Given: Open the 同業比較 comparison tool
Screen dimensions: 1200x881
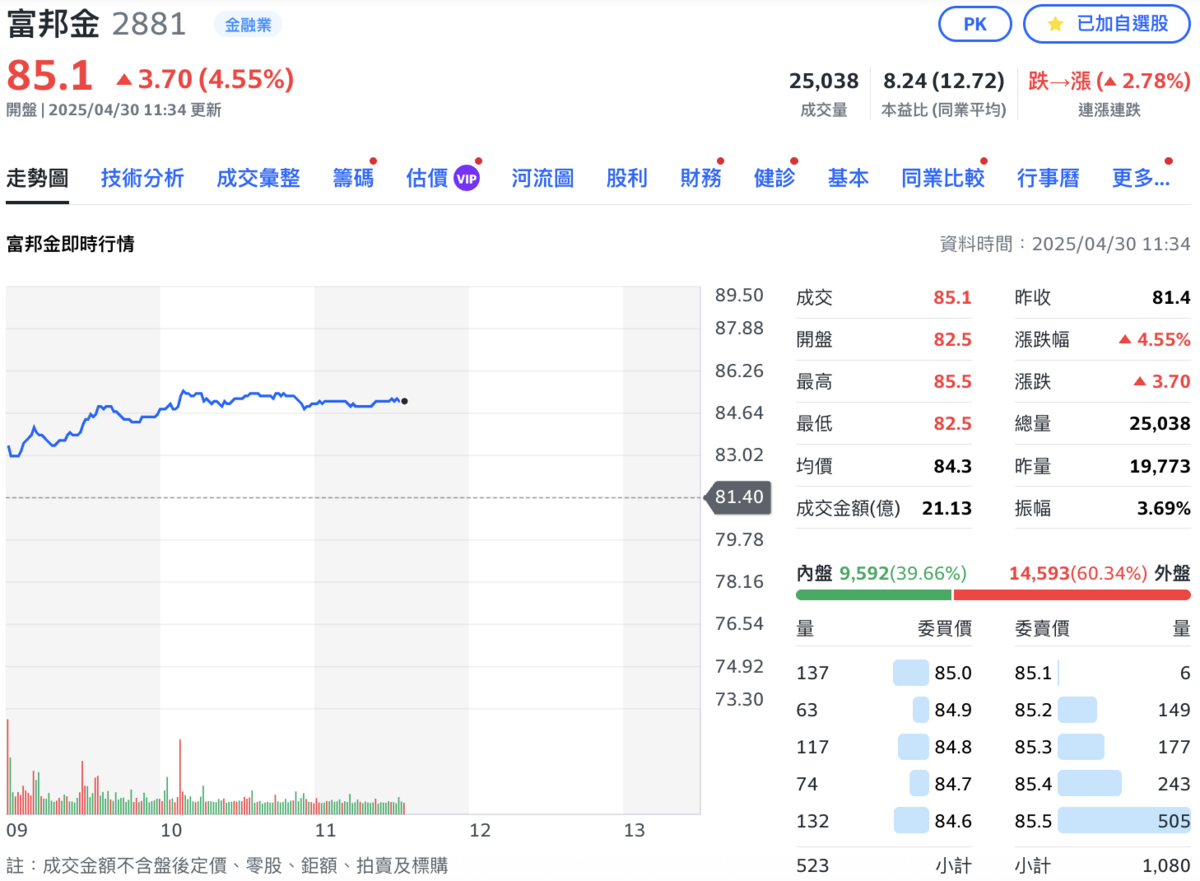Looking at the screenshot, I should tap(941, 177).
